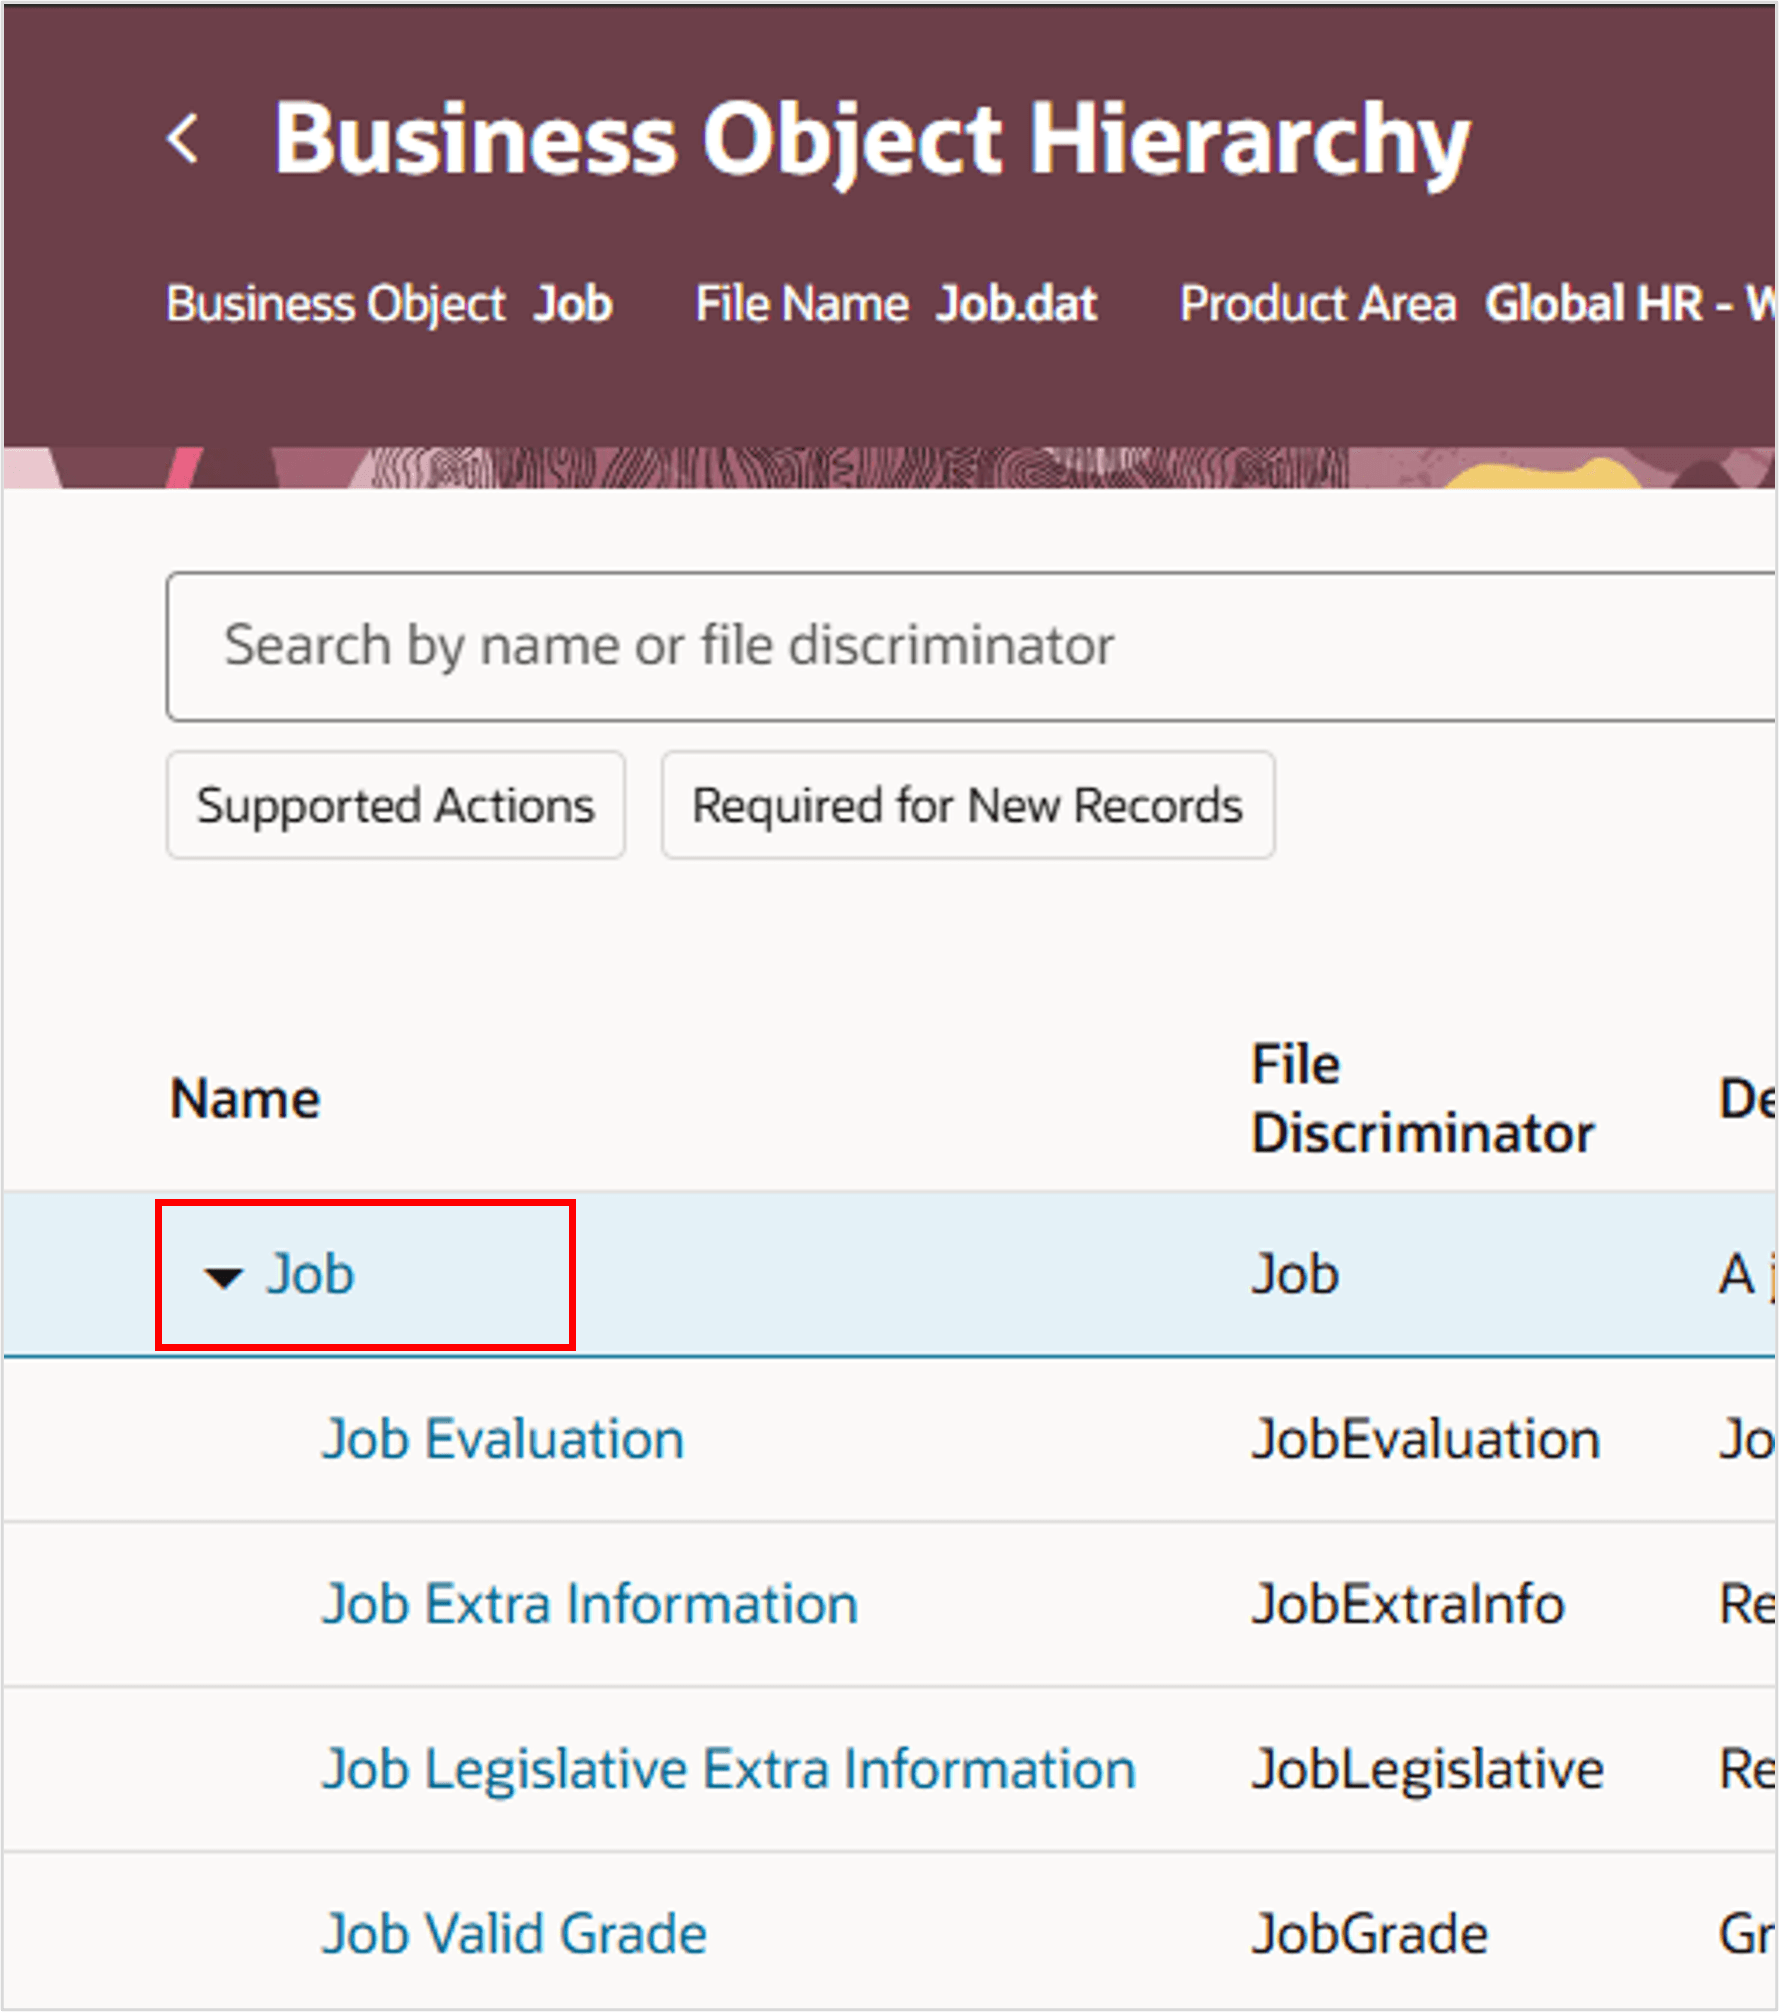The image size is (1779, 2012).
Task: Click the Business Object Hierarchy title
Action: 870,140
